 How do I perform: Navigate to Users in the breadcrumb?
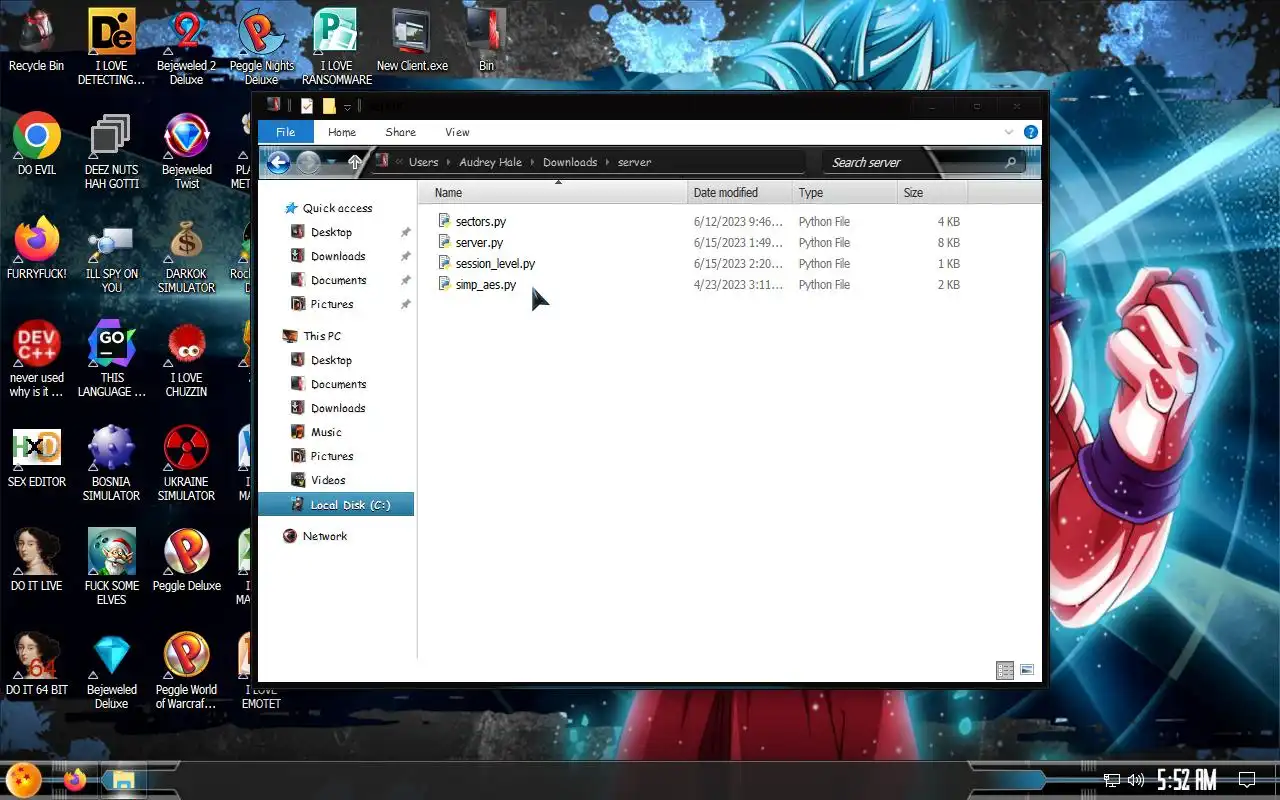coord(423,162)
